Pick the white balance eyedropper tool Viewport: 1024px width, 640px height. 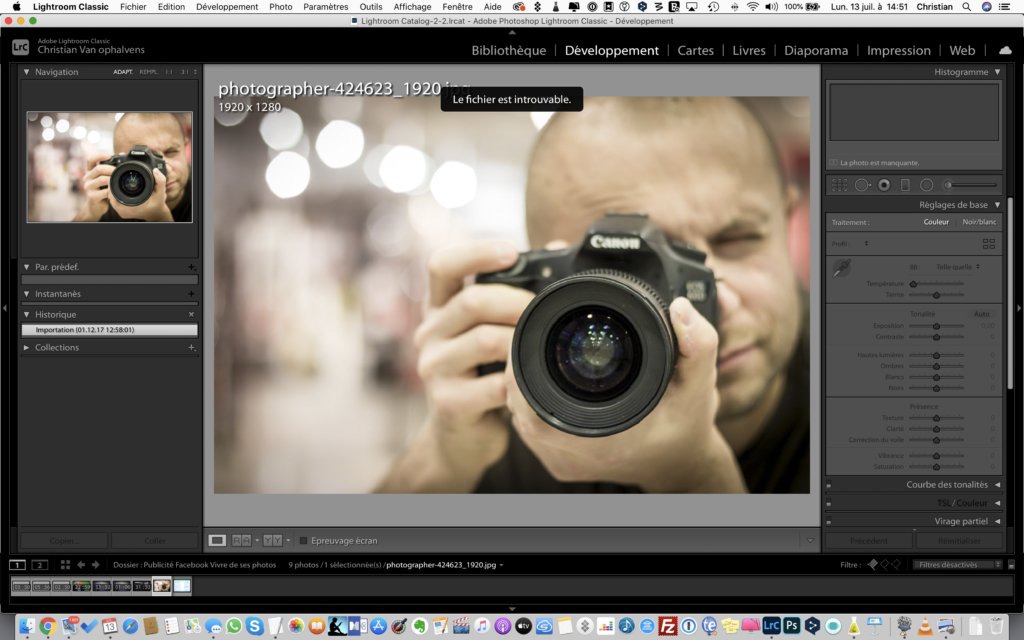coord(842,267)
